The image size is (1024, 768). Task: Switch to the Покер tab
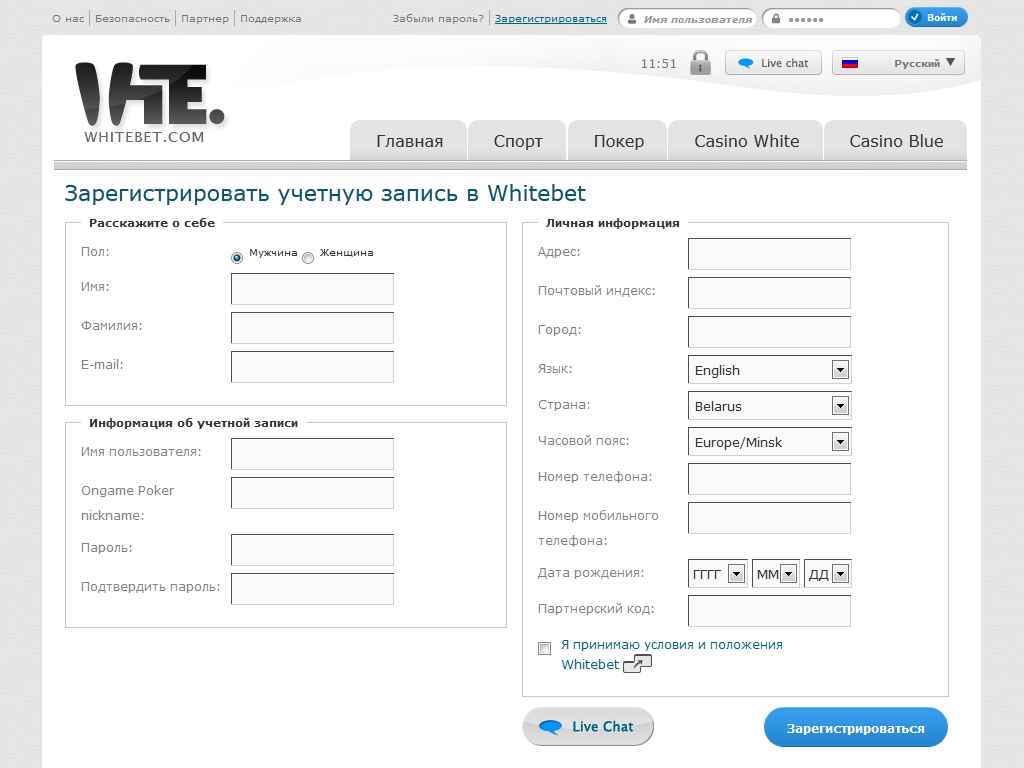click(x=618, y=141)
